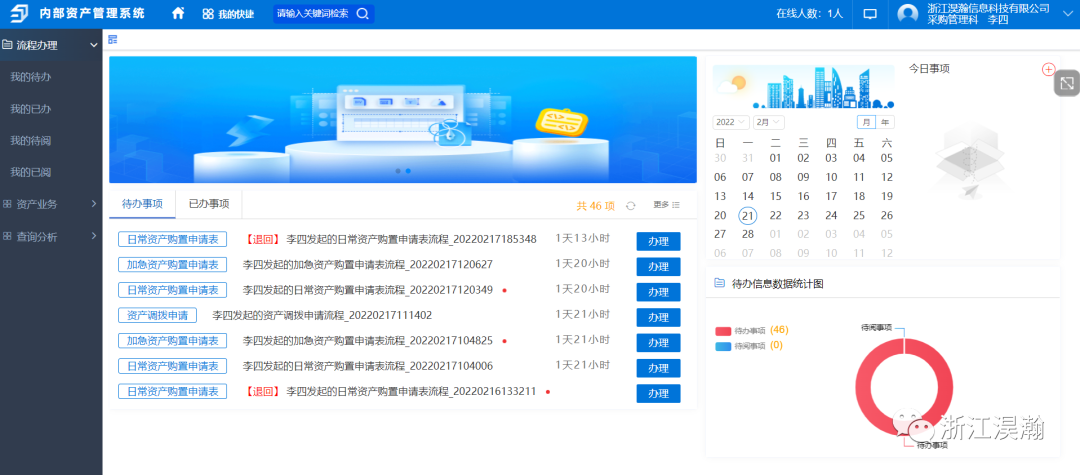Image resolution: width=1080 pixels, height=475 pixels.
Task: Click the home icon in top bar
Action: [x=178, y=14]
